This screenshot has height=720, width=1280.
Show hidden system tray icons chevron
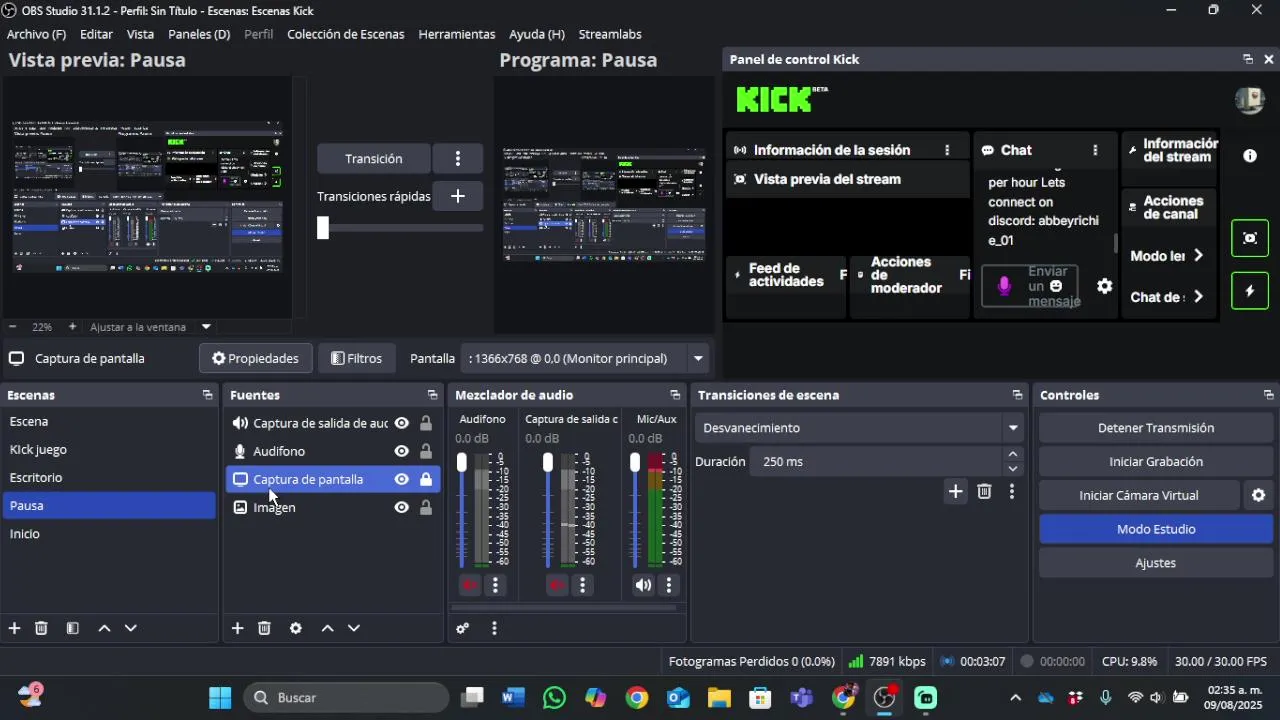click(x=1015, y=698)
